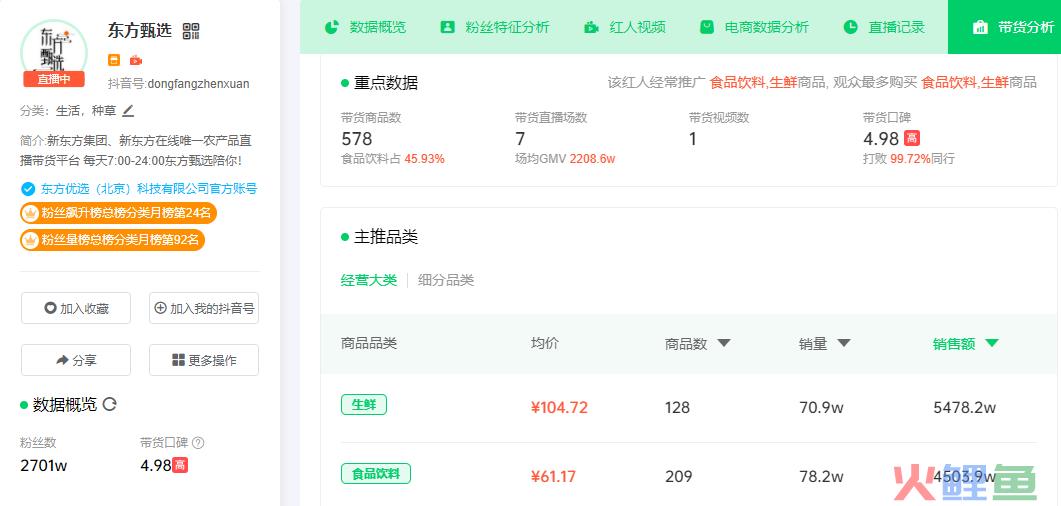Click the 578 带货商品数 value
The image size is (1061, 506).
[357, 139]
